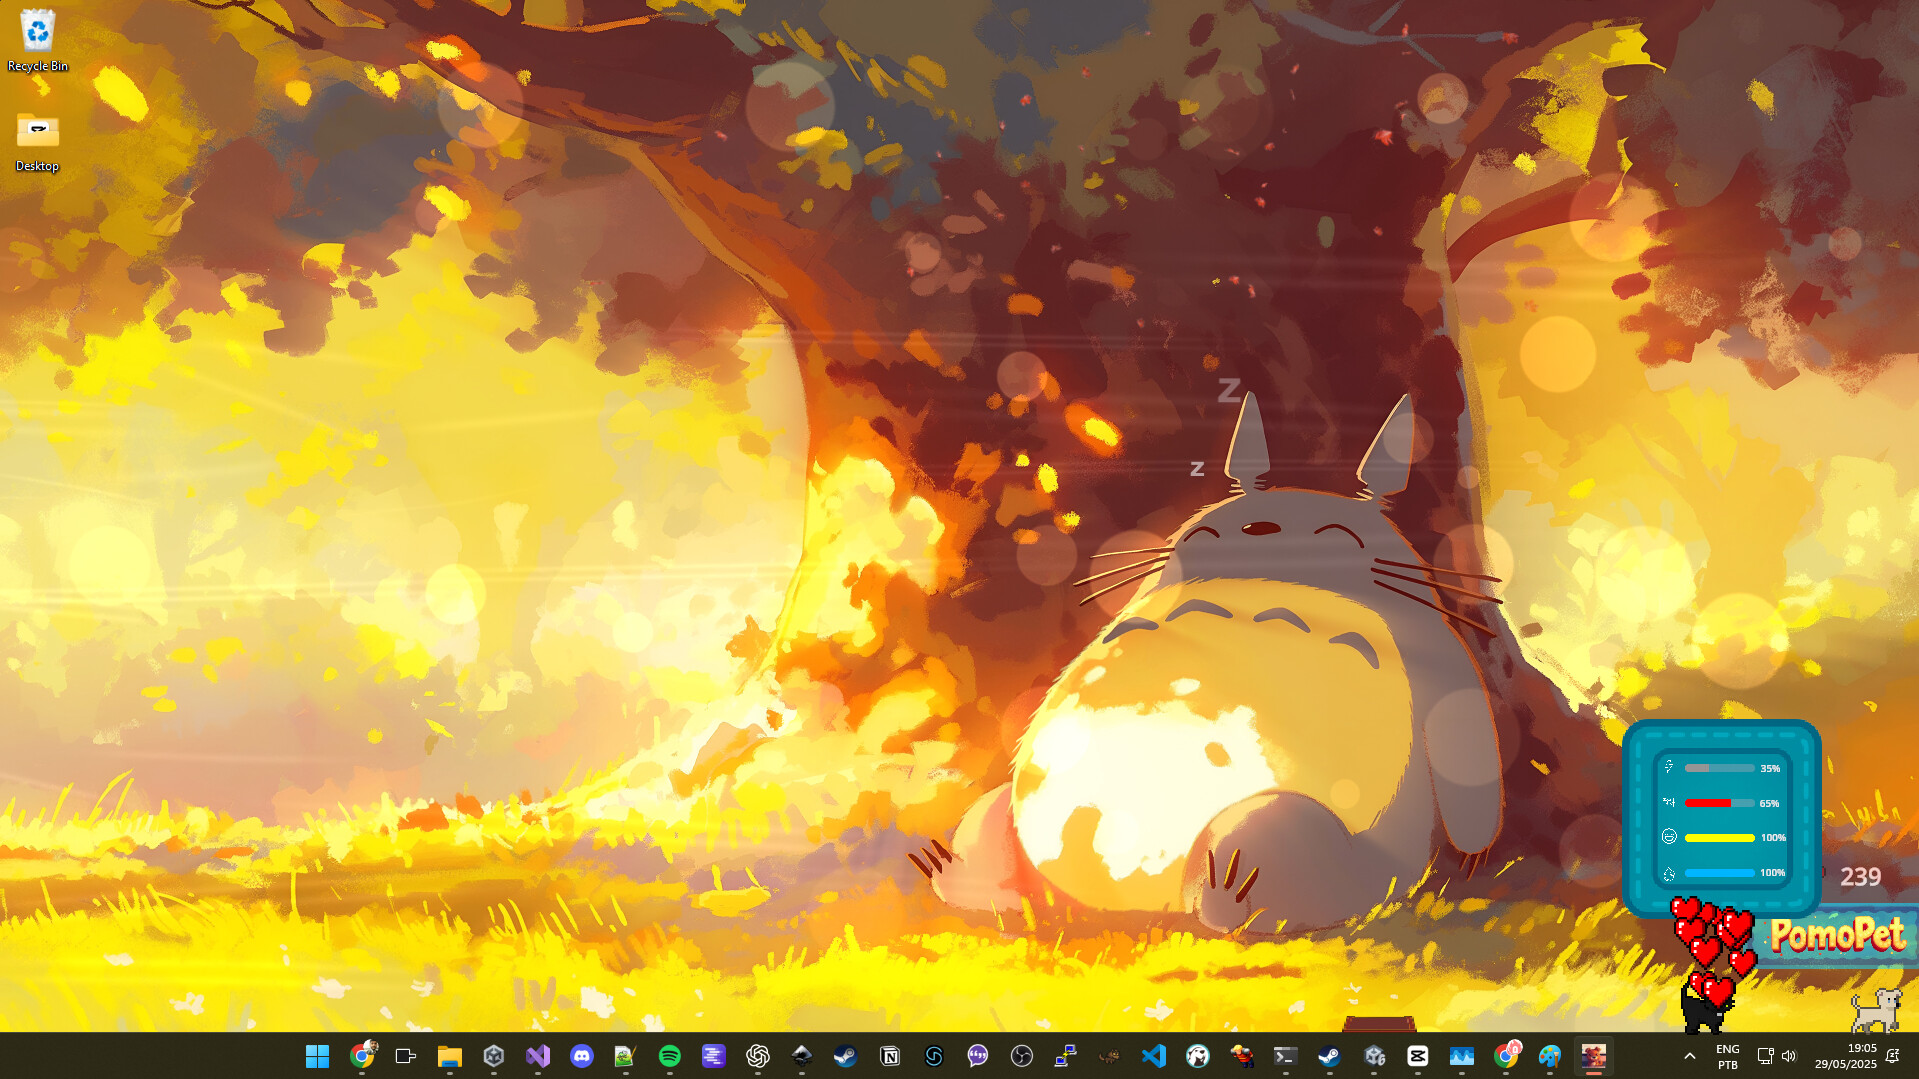Open the Windows Start menu

pyautogui.click(x=317, y=1056)
